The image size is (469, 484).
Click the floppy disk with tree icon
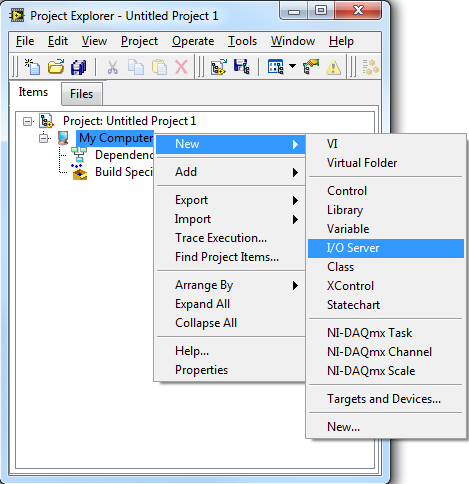(241, 67)
